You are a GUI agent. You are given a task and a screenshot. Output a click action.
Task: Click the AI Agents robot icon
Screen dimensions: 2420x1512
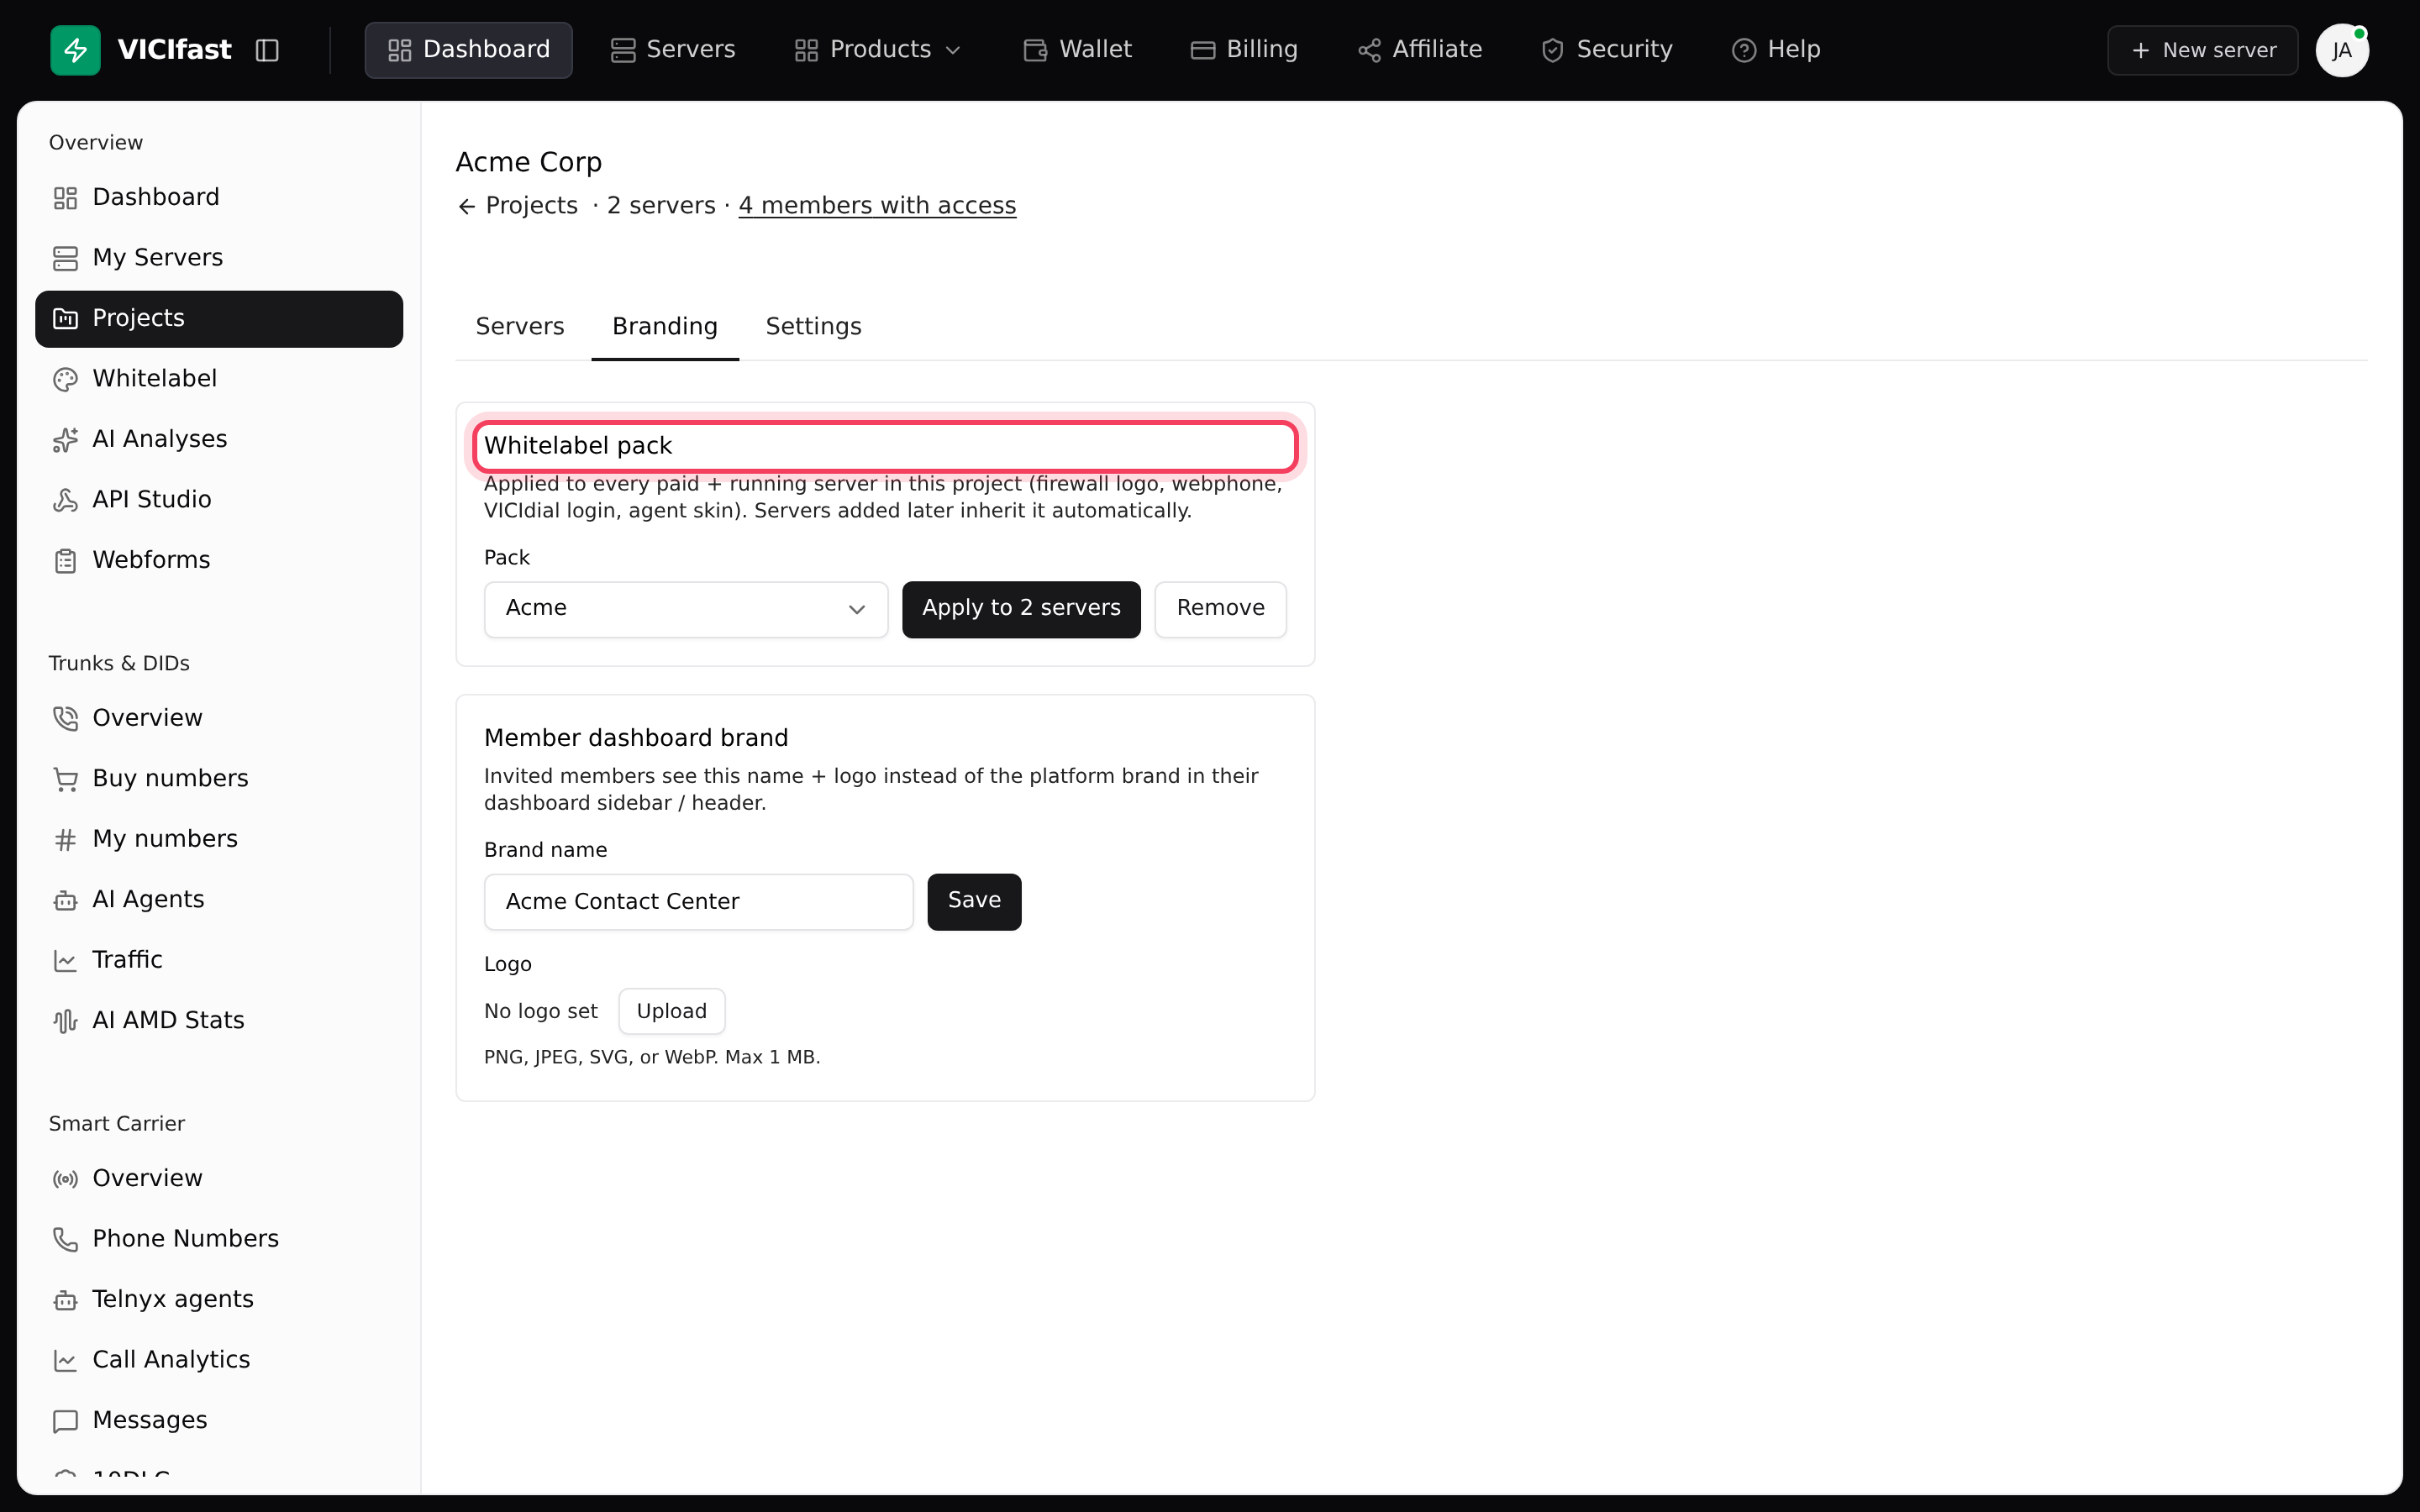65,900
